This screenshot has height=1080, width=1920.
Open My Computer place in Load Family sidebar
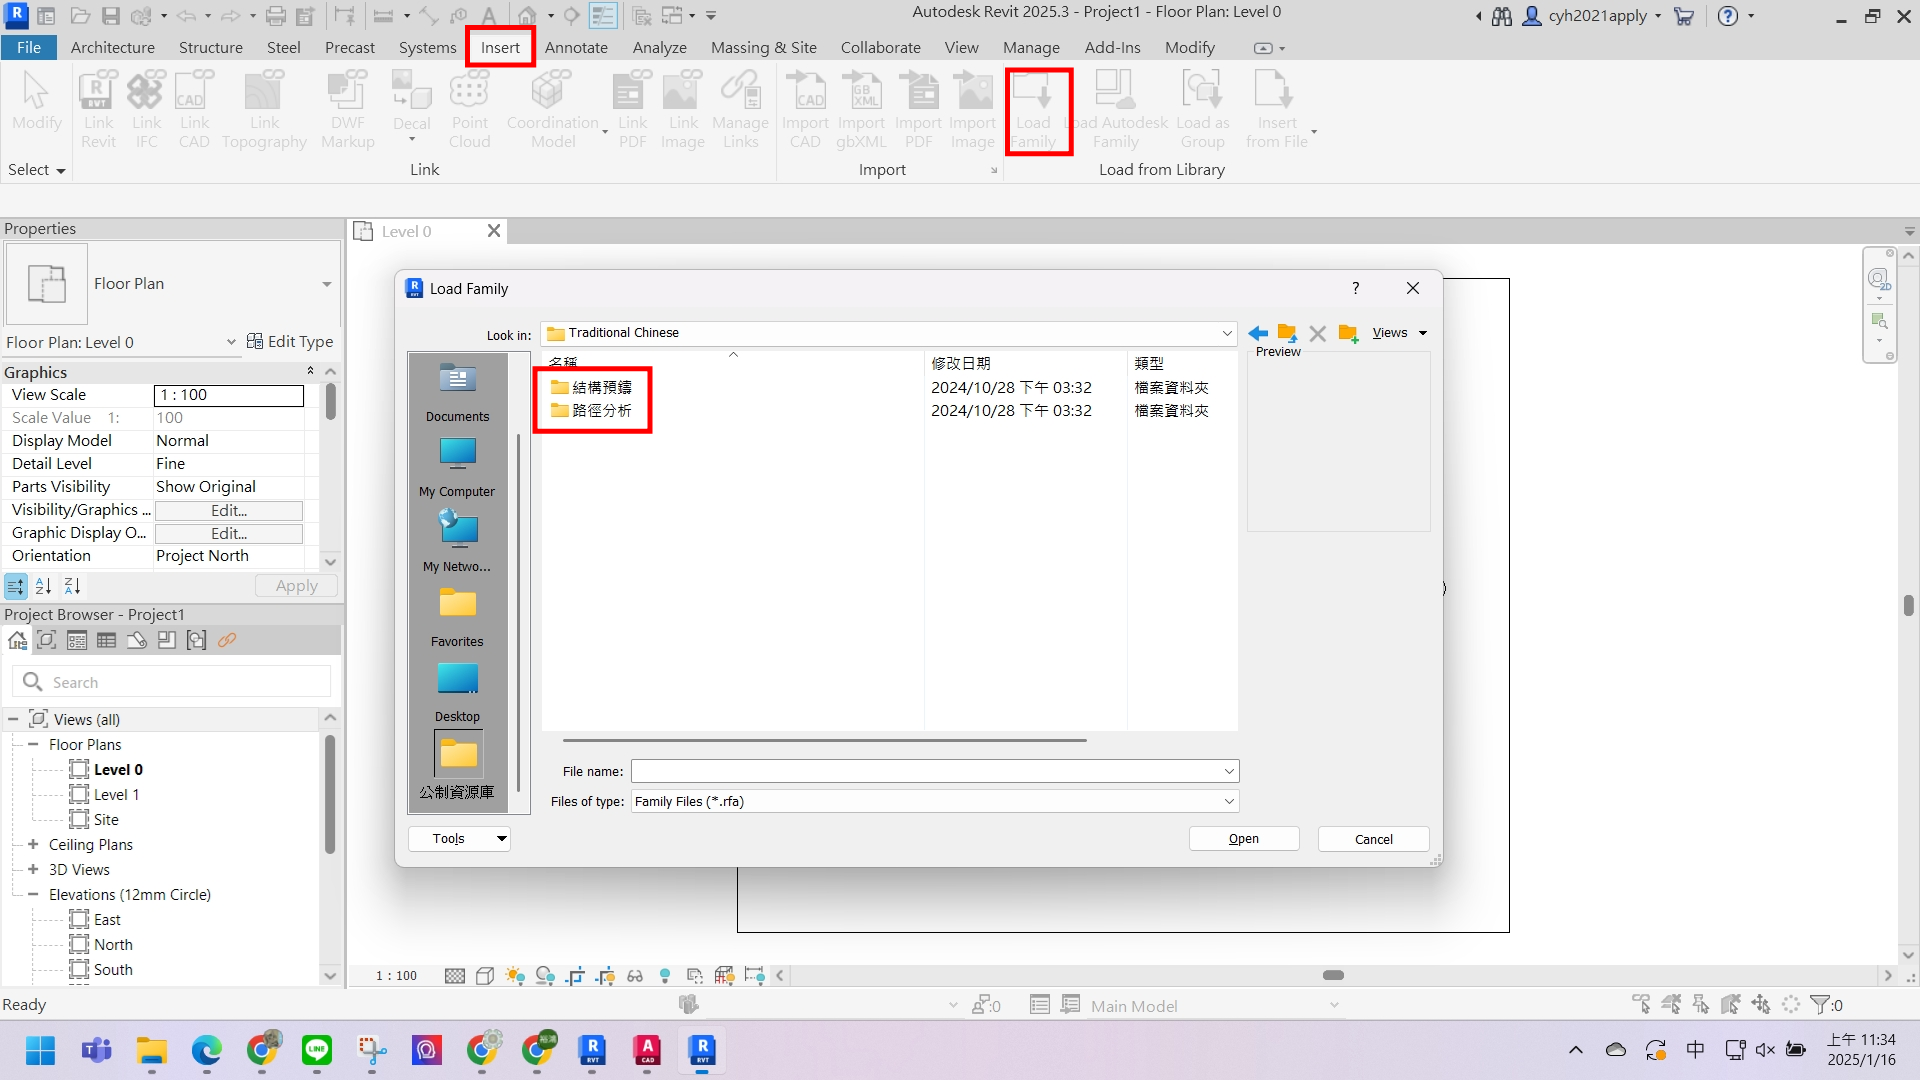click(457, 467)
